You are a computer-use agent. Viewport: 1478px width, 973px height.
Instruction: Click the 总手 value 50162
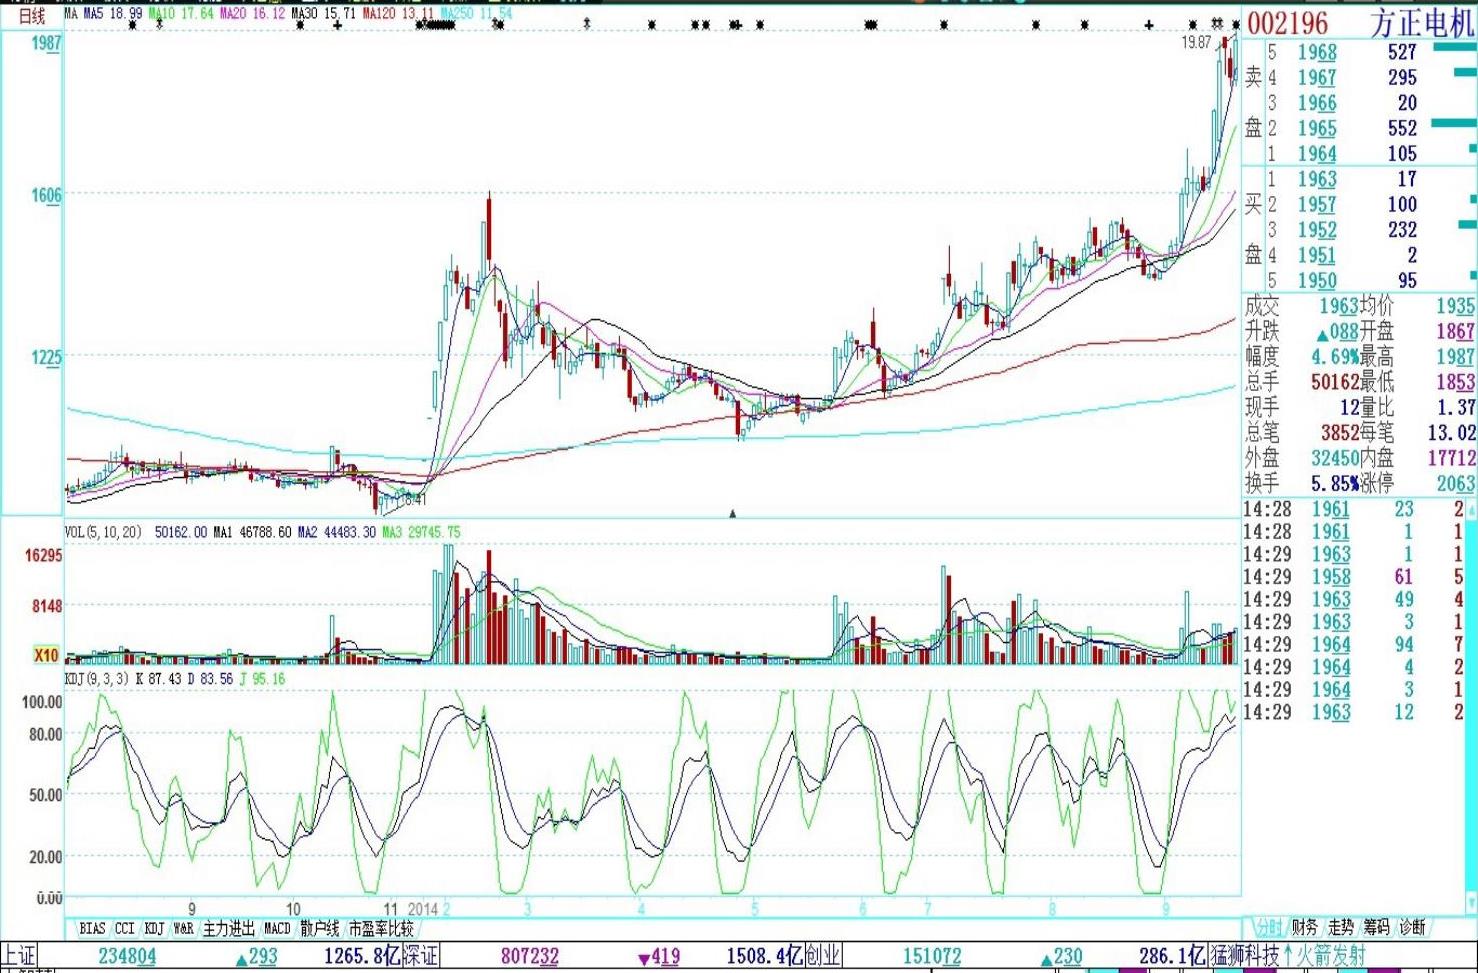coord(1335,382)
